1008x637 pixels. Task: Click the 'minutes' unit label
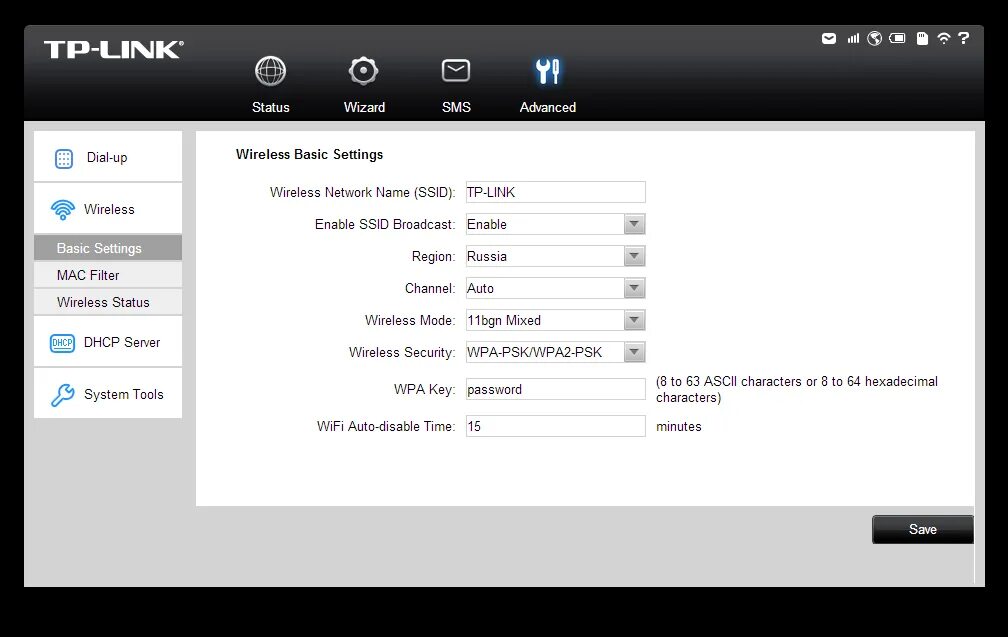click(x=679, y=427)
